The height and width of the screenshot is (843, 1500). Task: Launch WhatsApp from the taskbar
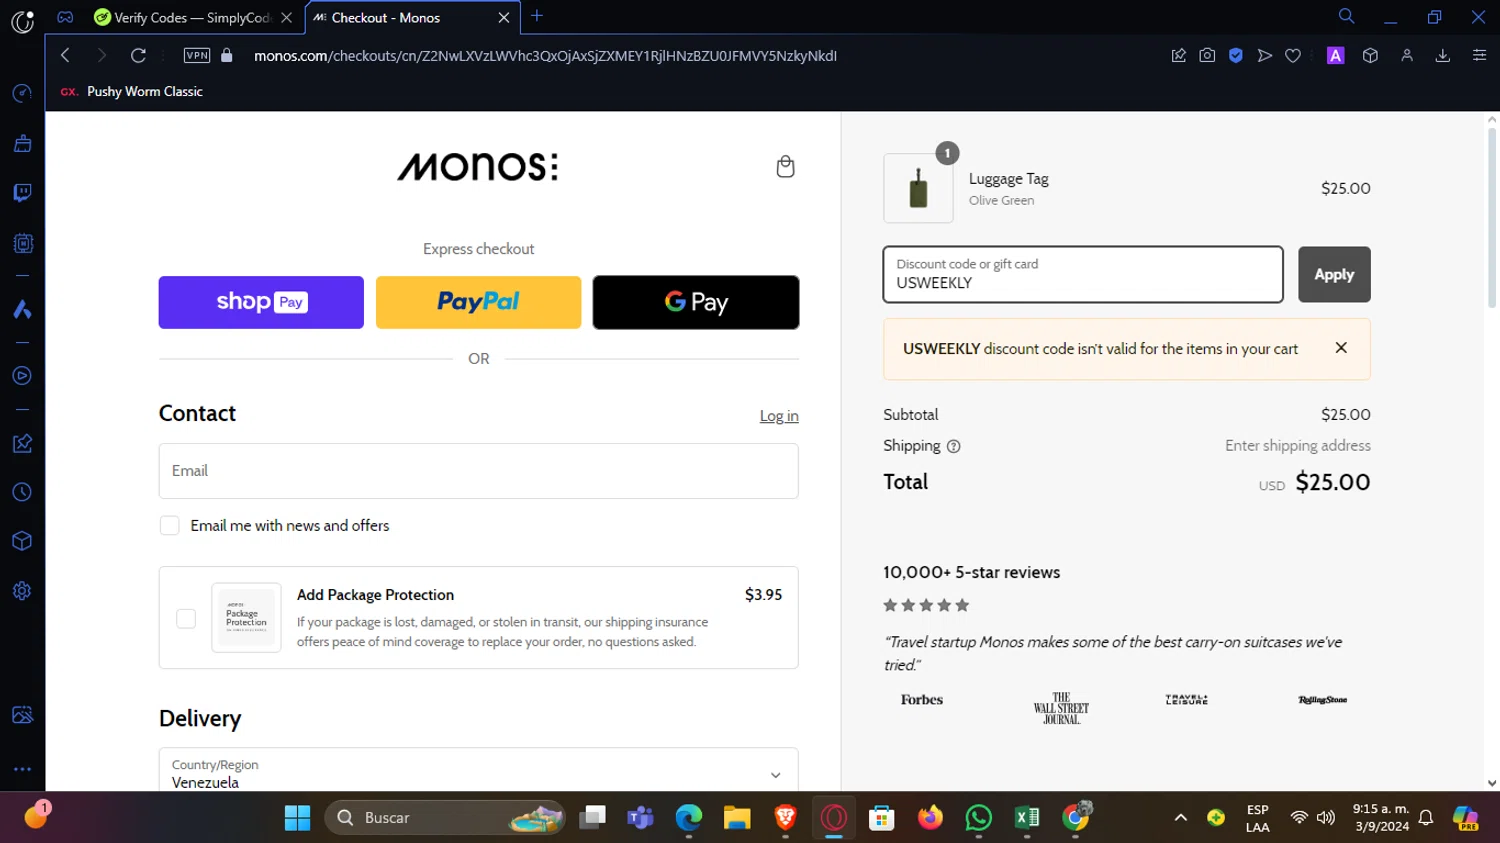(x=978, y=818)
